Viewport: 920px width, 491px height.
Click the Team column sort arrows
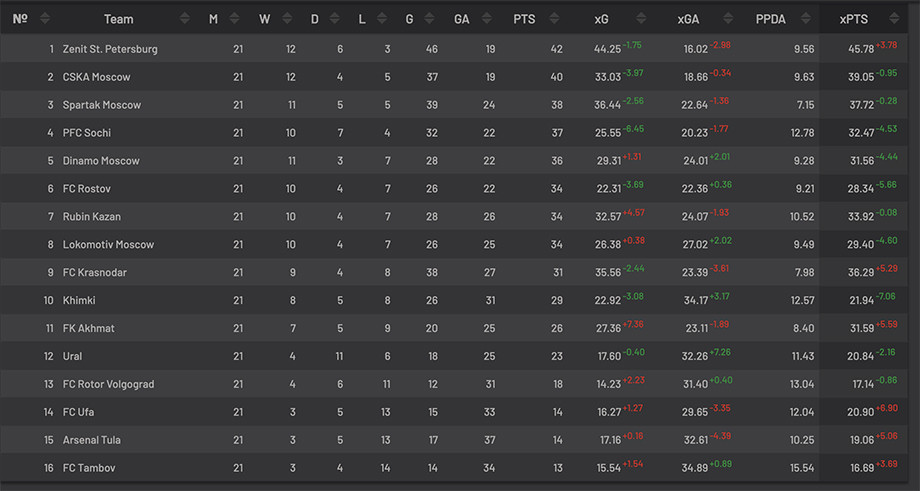[x=185, y=19]
